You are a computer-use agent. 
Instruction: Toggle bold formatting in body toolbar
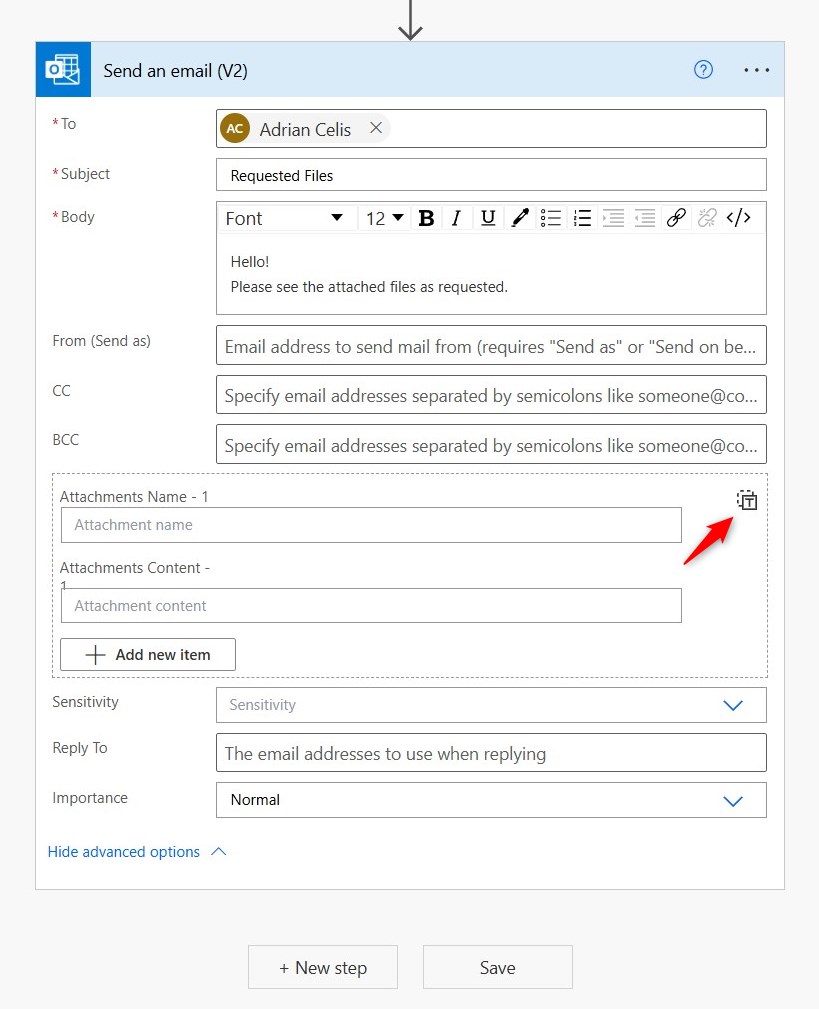pyautogui.click(x=426, y=218)
